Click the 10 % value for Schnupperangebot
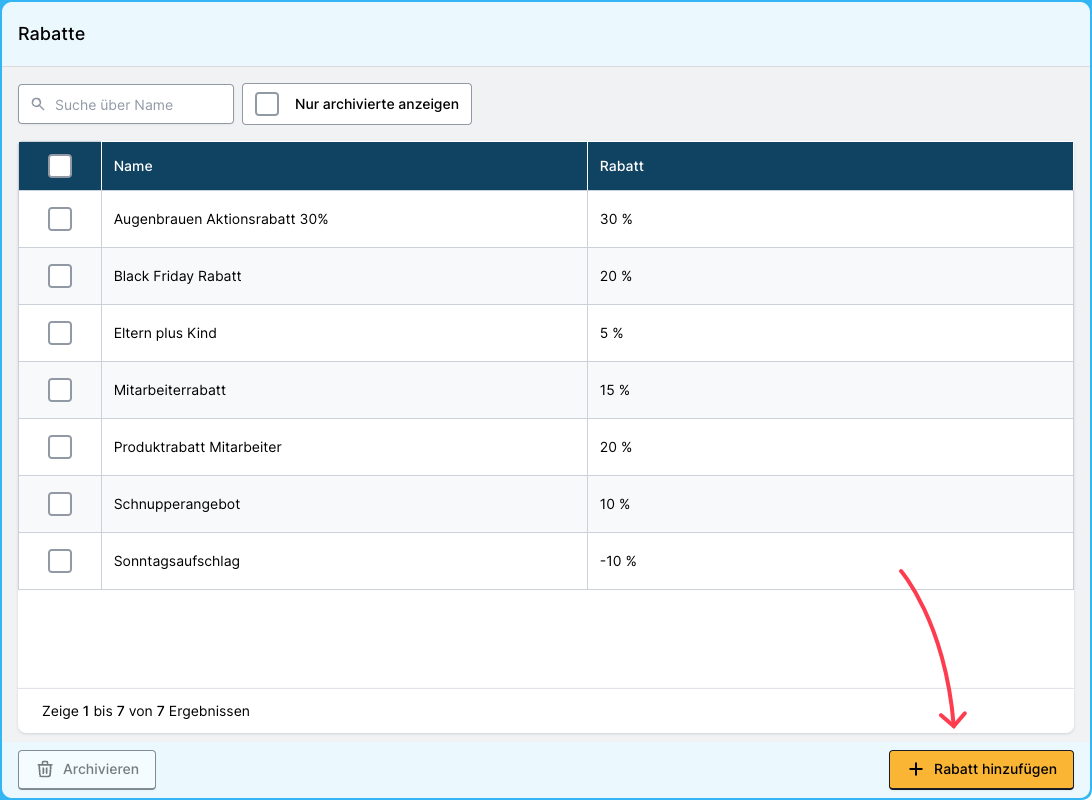Viewport: 1092px width, 800px height. (x=615, y=504)
